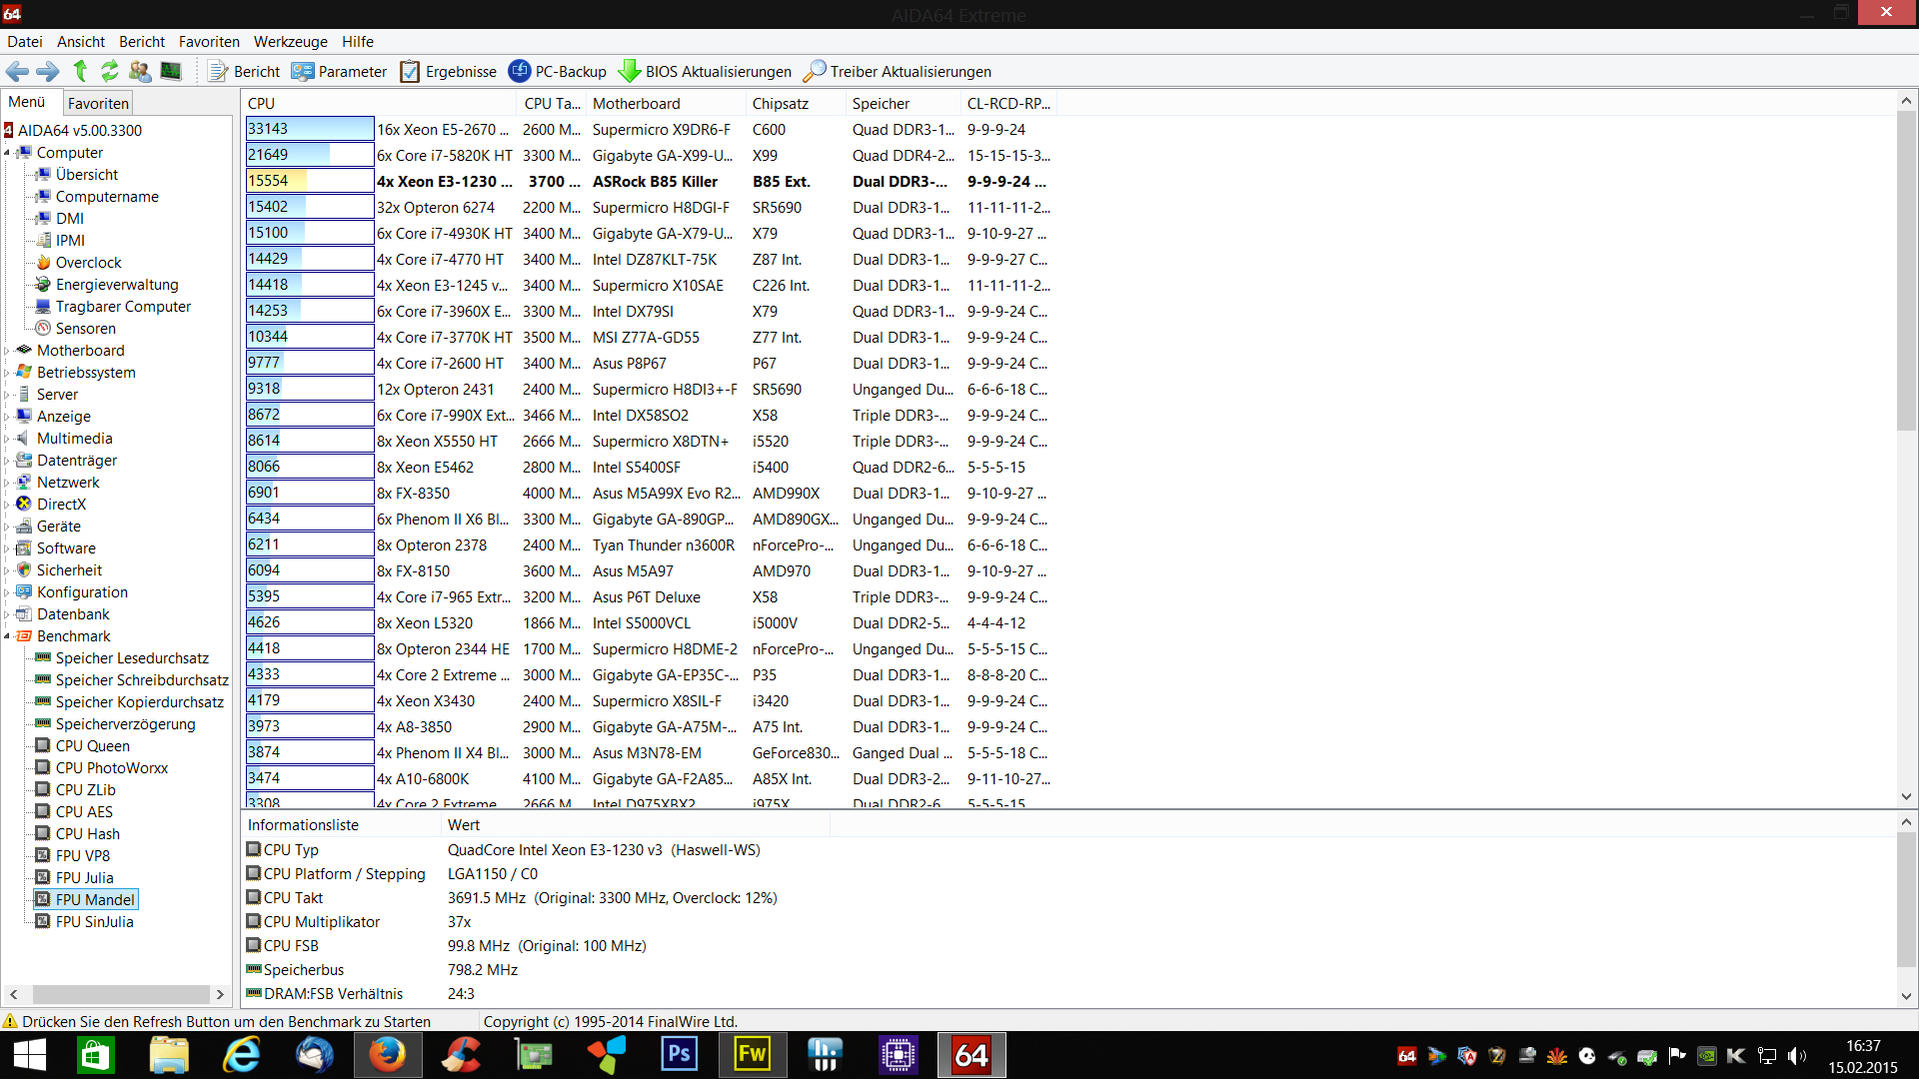Select the 16x Xeon E5-2670 result row
Screen dimensions: 1919x1079
[650, 129]
